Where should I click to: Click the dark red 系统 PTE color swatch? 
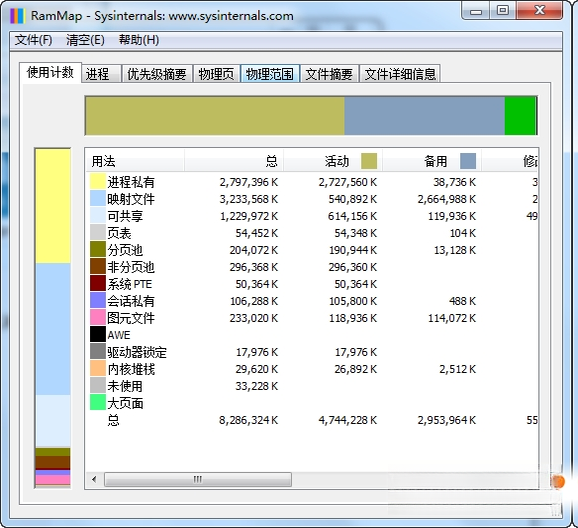(98, 284)
